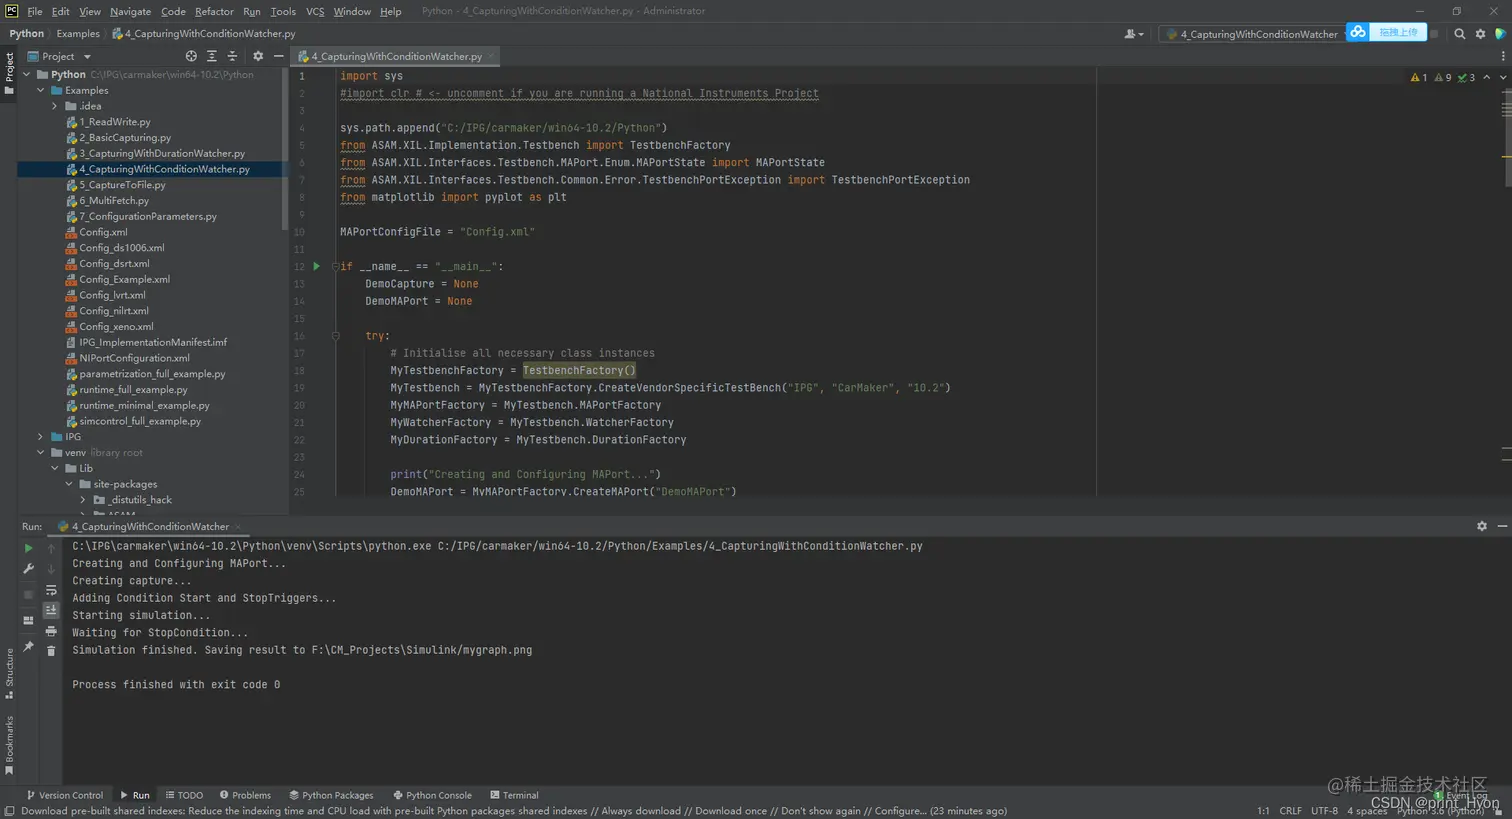Screen dimensions: 1512x819
Task: Click the Stop process square in Run panel
Action: click(x=28, y=594)
